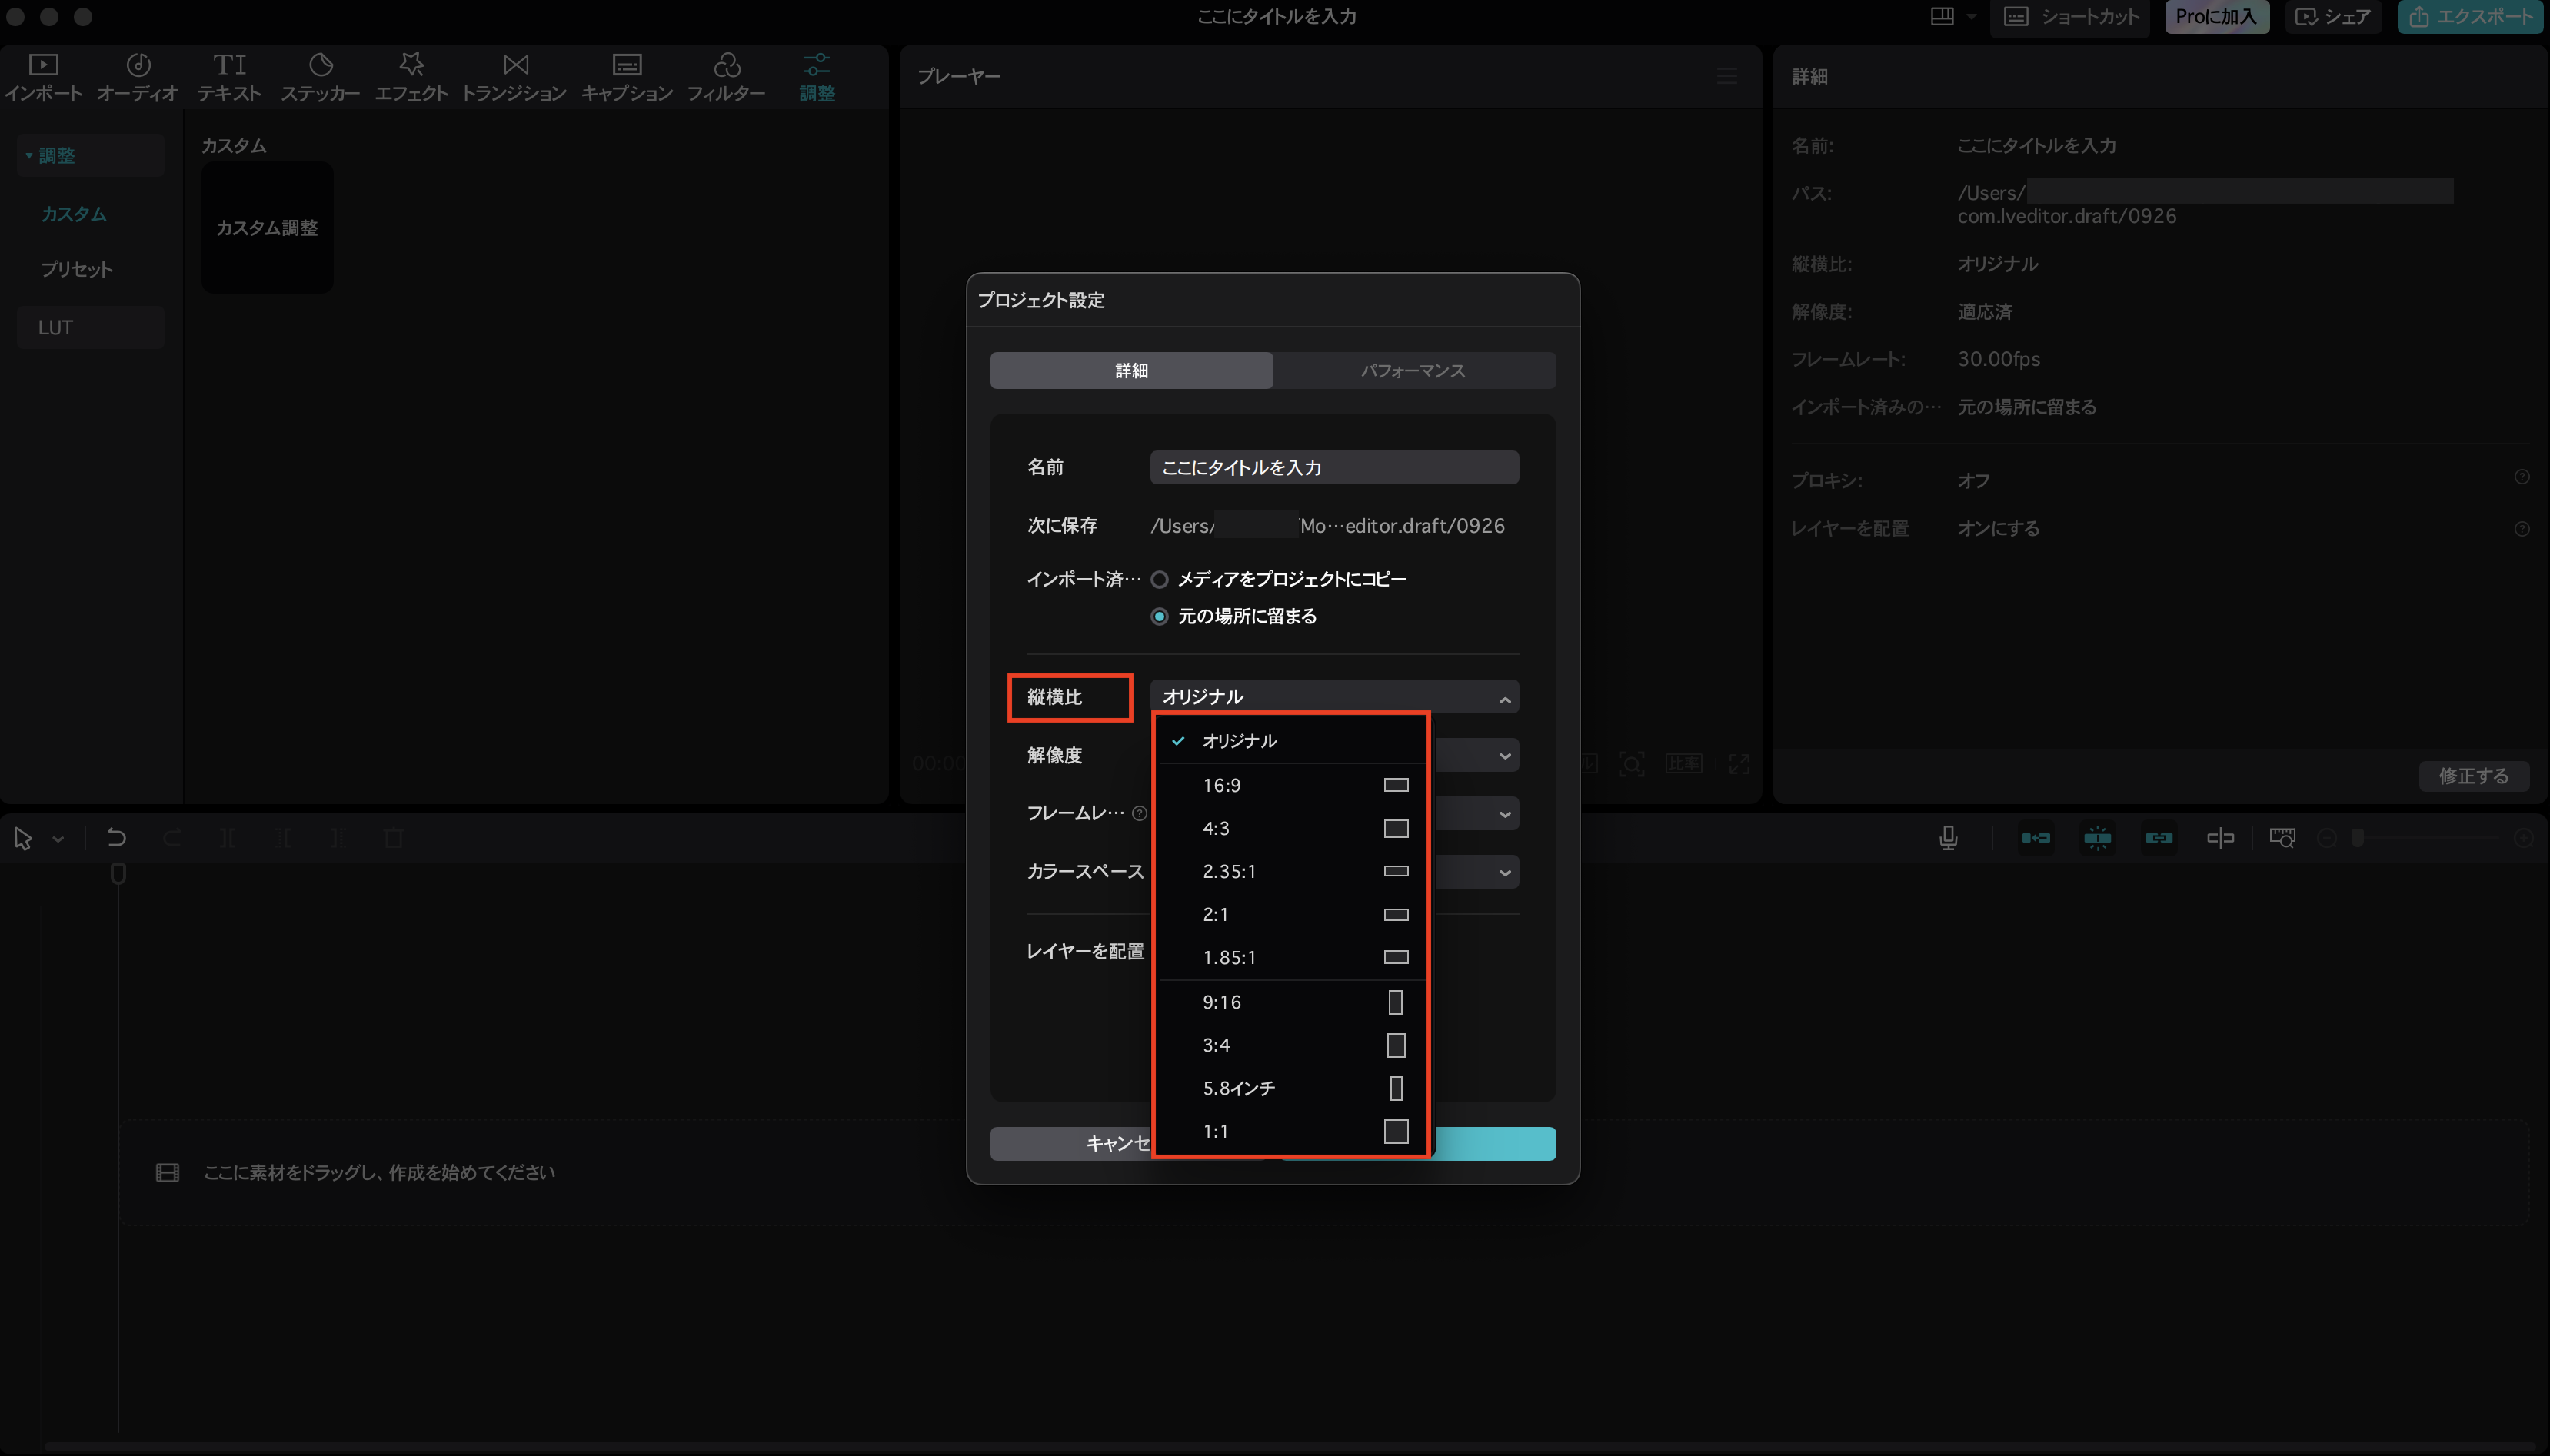The image size is (2550, 1456).
Task: Open the カラースペース dropdown chevron
Action: click(x=1505, y=872)
